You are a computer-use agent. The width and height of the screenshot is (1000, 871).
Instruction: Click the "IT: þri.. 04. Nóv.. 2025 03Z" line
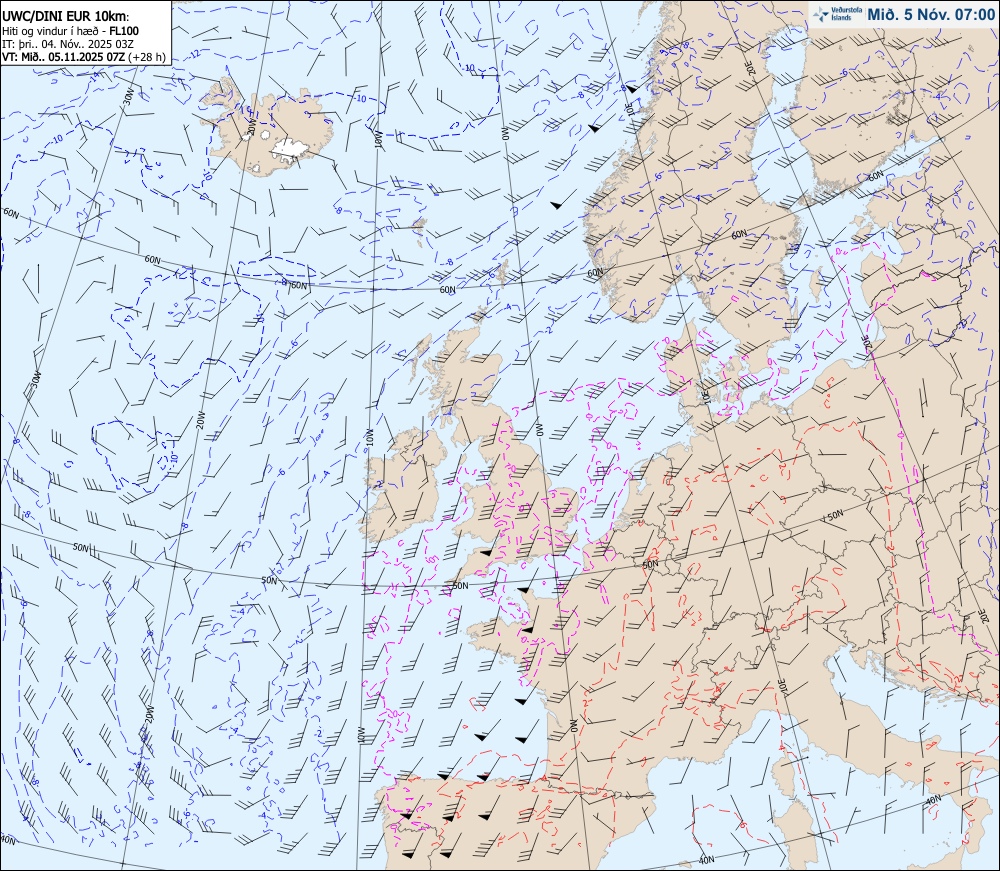tap(68, 44)
